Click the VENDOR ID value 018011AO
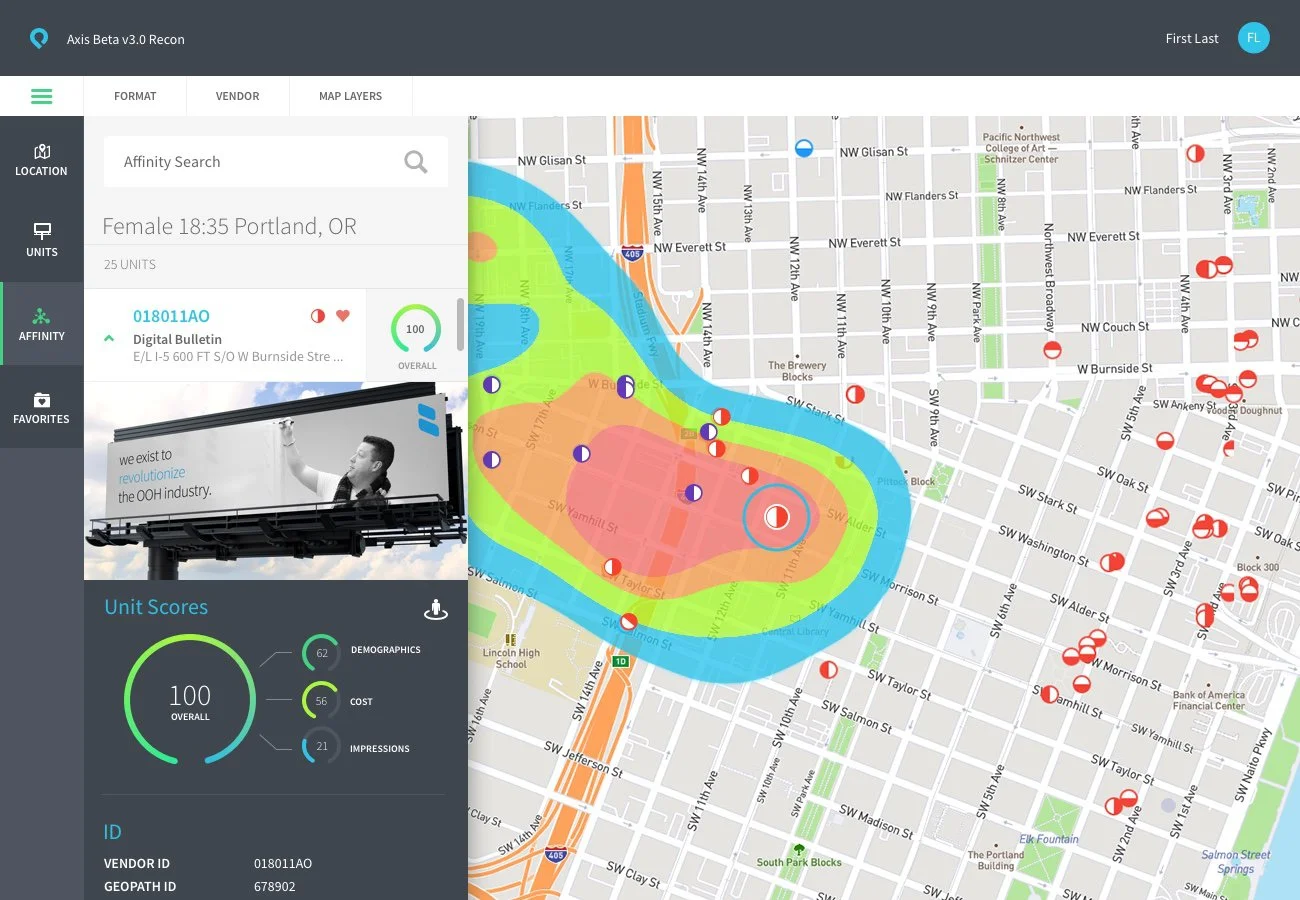This screenshot has height=900, width=1300. click(x=283, y=864)
